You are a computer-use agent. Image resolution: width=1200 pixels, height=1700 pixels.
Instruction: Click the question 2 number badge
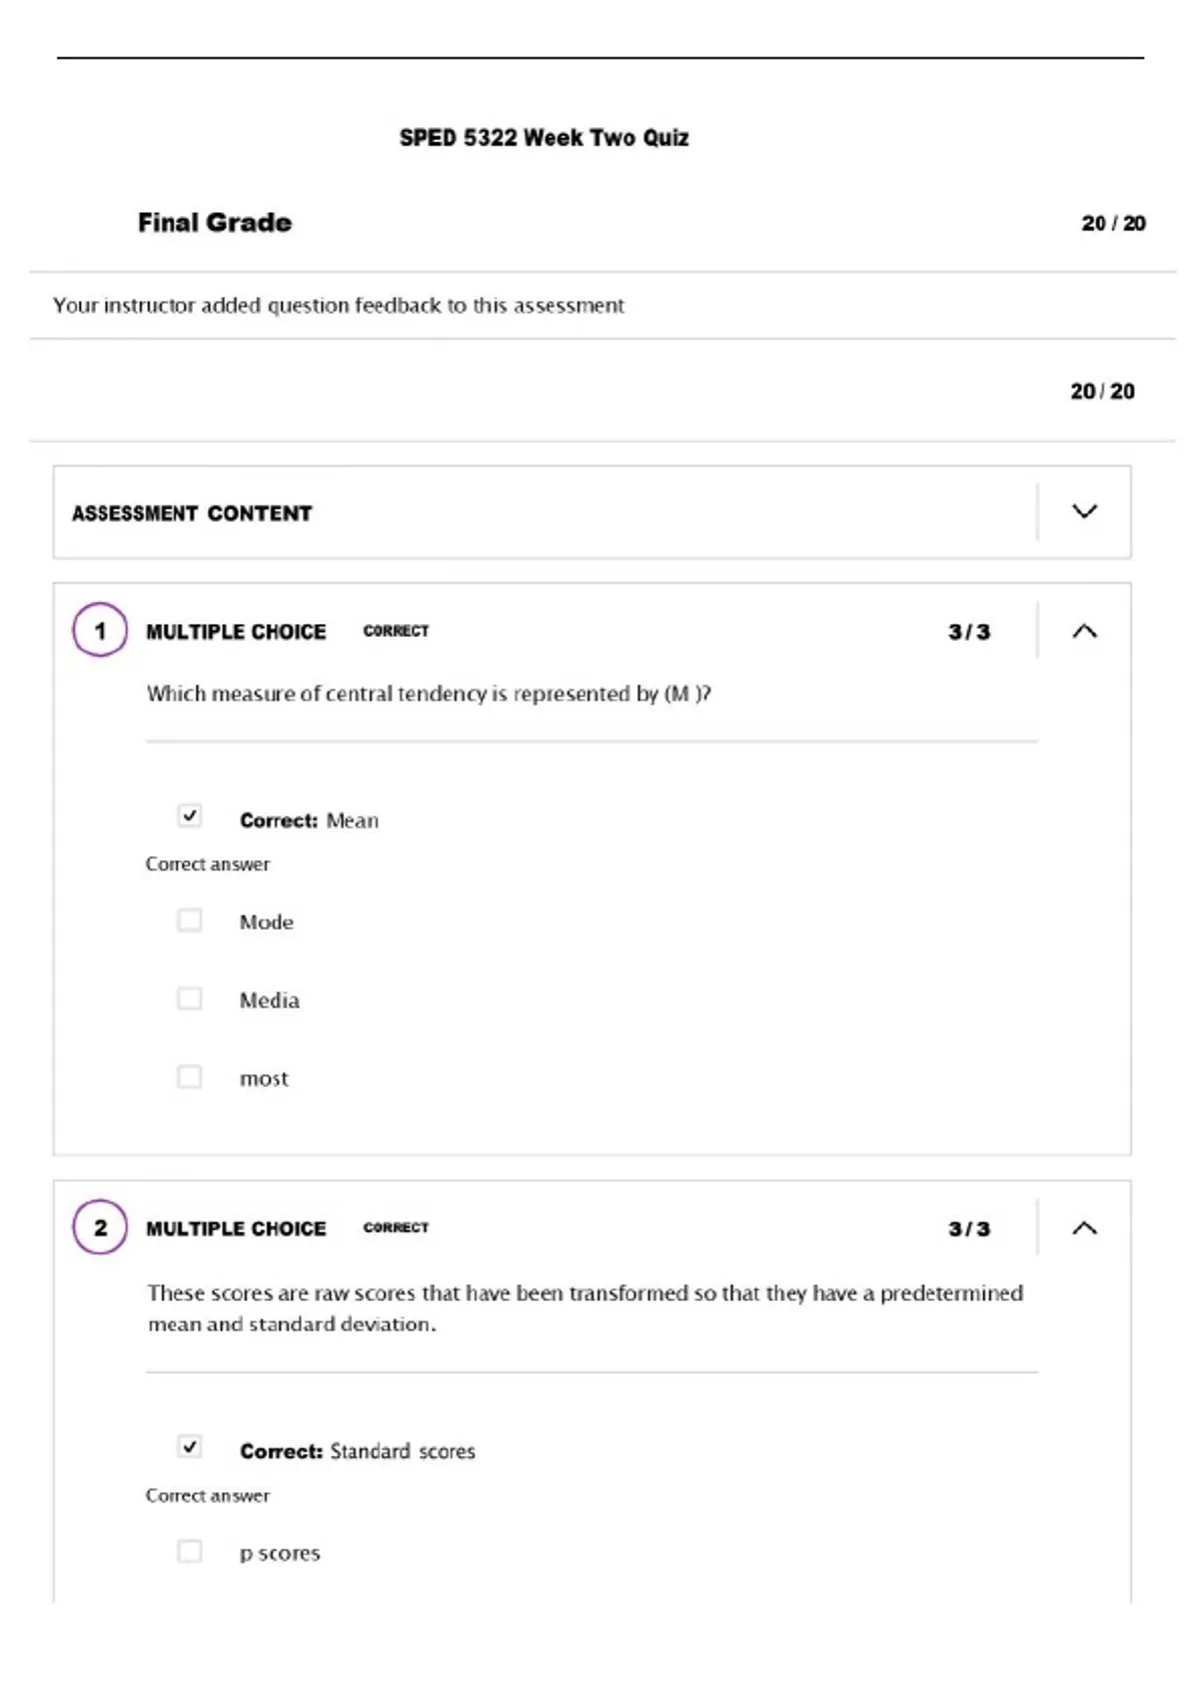click(x=100, y=1227)
